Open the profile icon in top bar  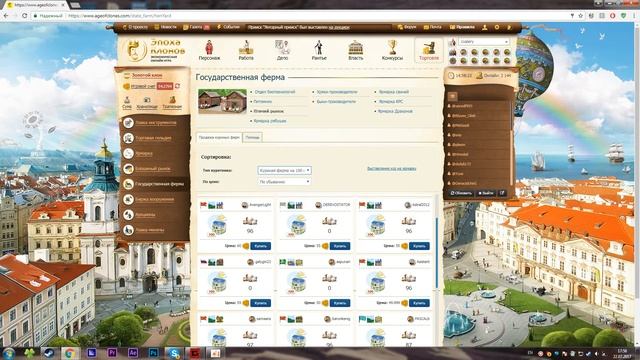tap(484, 27)
